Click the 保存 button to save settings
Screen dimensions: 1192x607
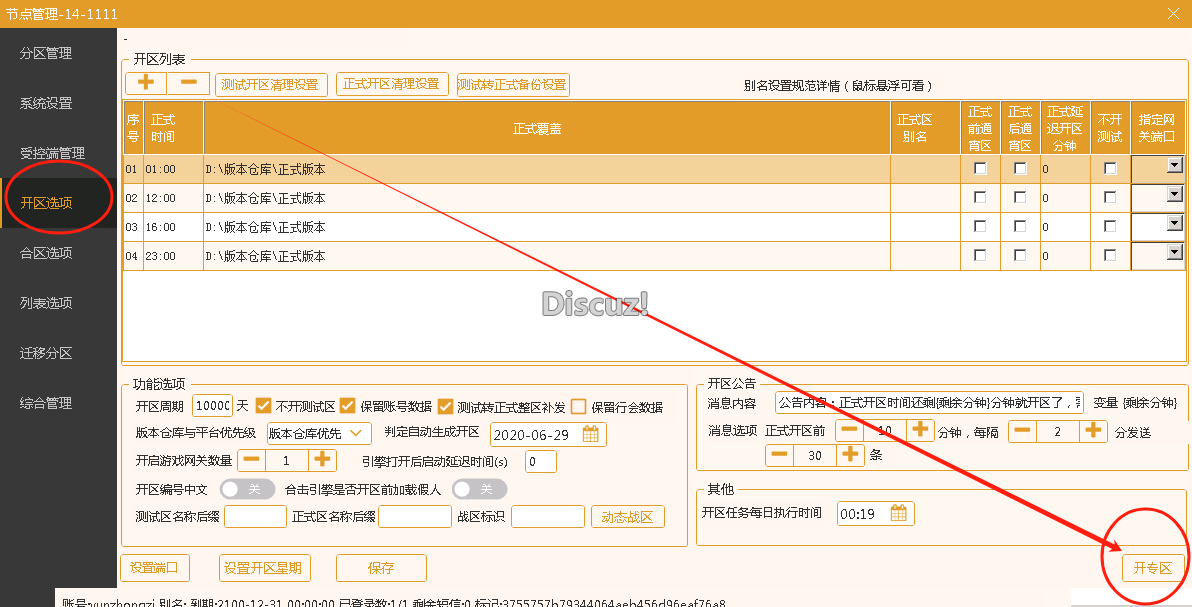point(380,567)
